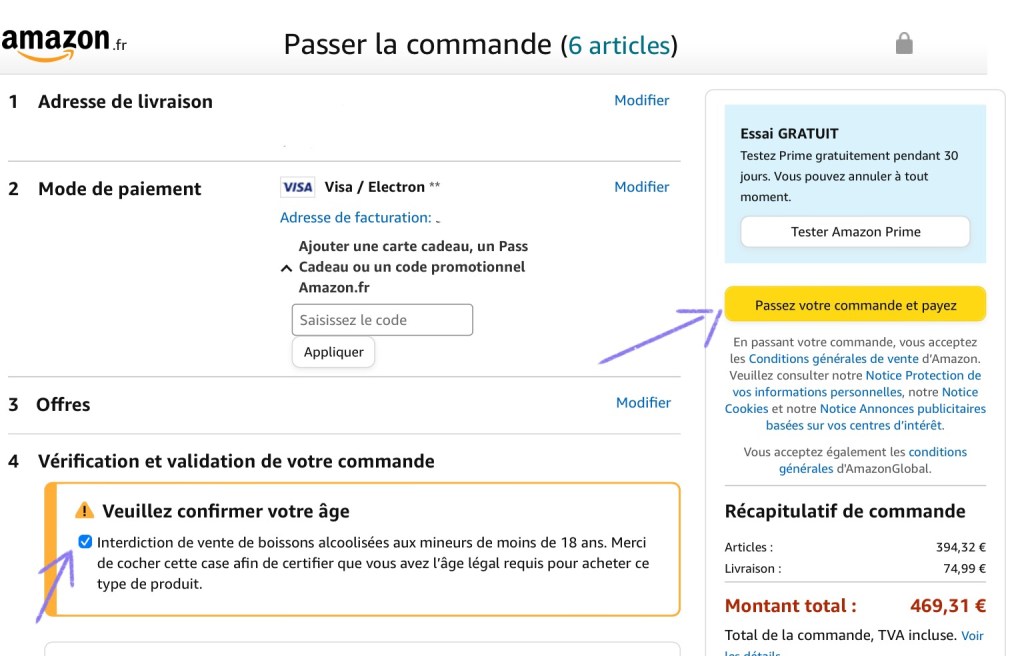This screenshot has width=1024, height=656.
Task: Click the '6 articles' link in the header
Action: point(619,45)
